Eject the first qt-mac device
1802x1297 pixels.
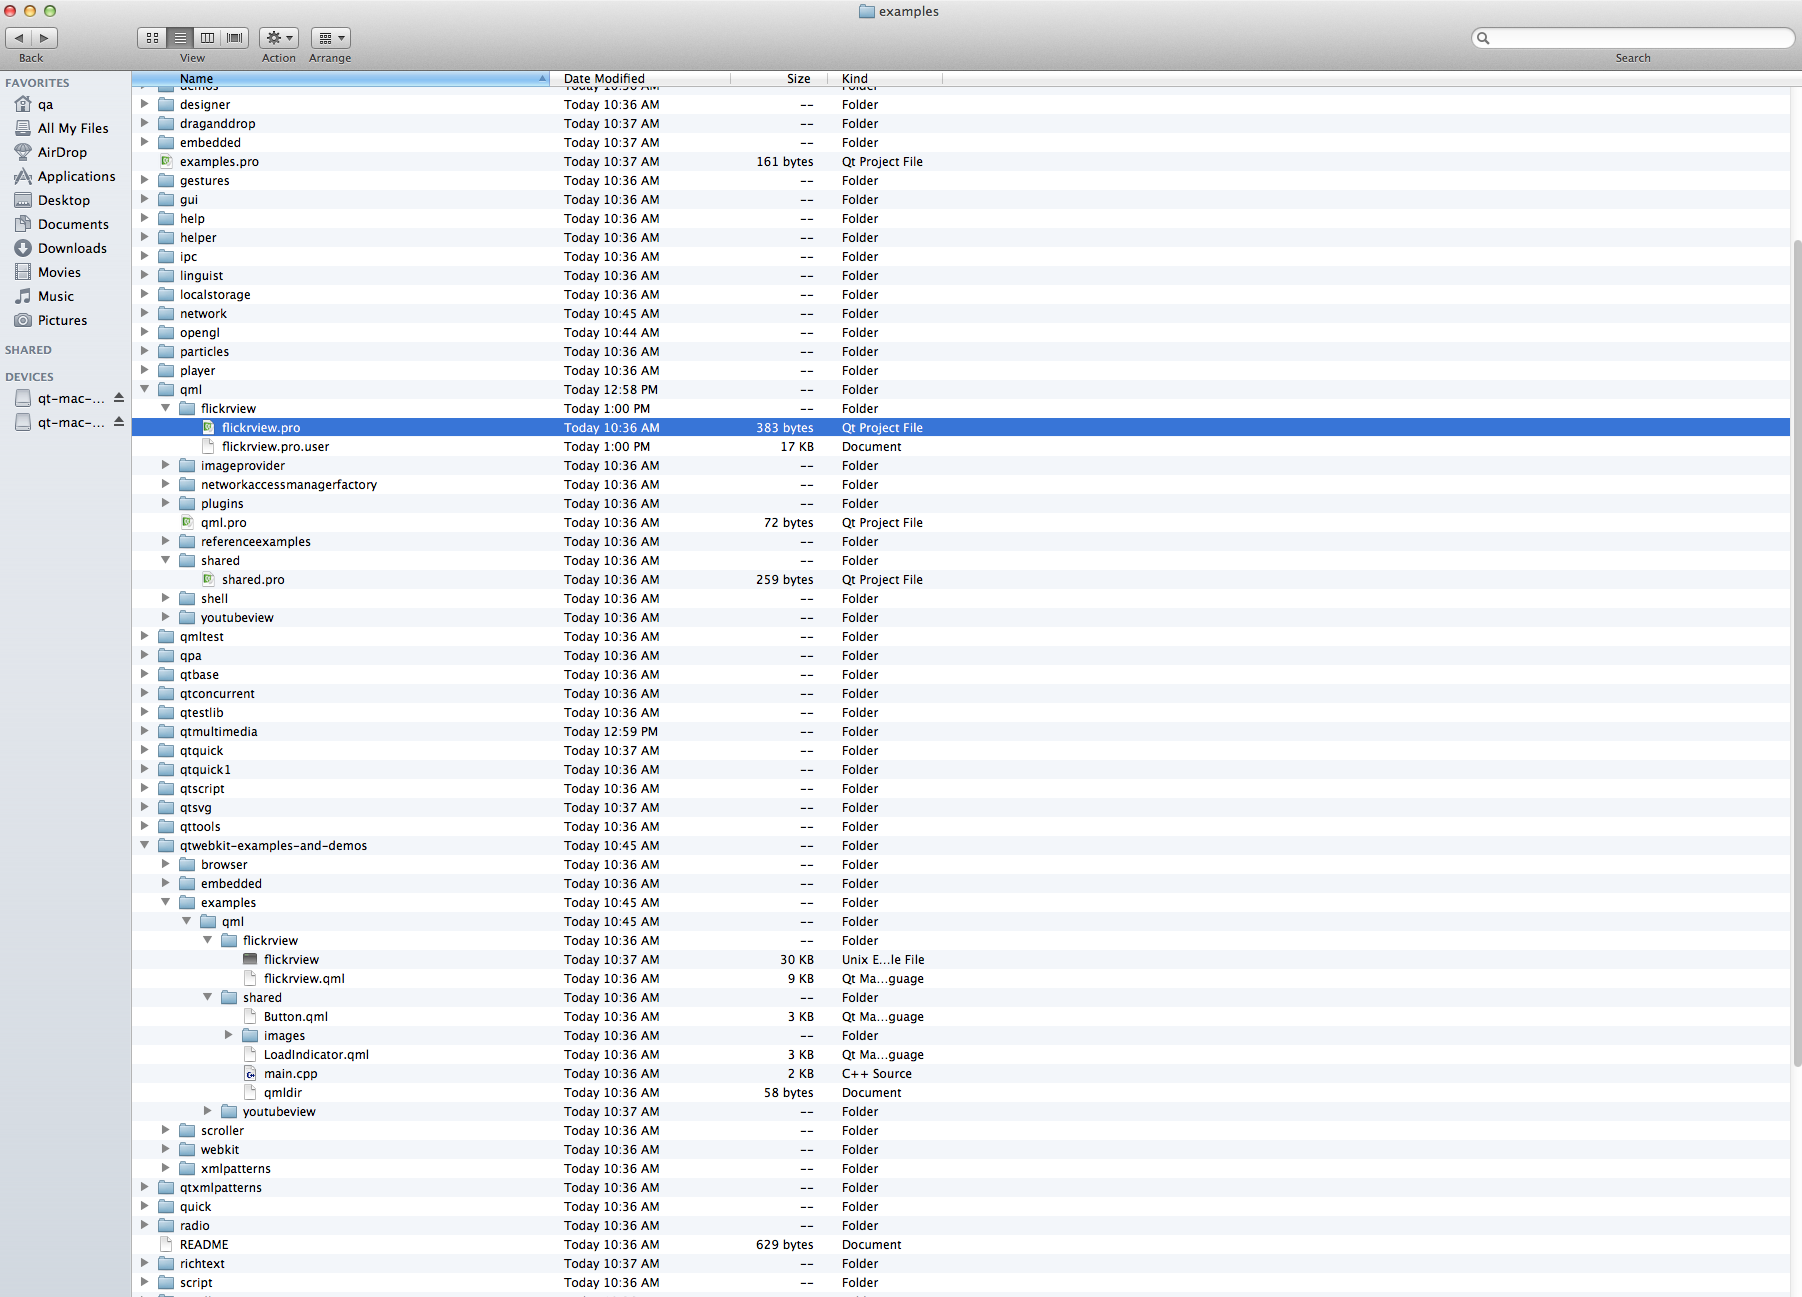pyautogui.click(x=119, y=398)
